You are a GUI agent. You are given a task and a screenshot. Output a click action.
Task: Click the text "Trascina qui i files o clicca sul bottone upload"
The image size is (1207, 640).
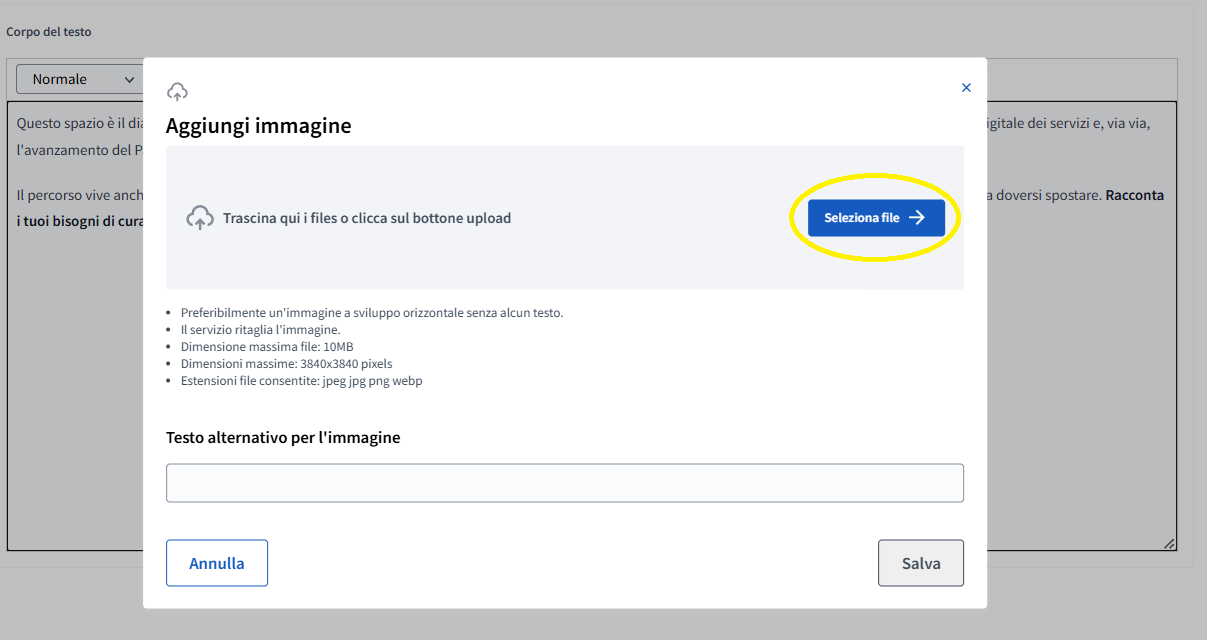coord(367,218)
